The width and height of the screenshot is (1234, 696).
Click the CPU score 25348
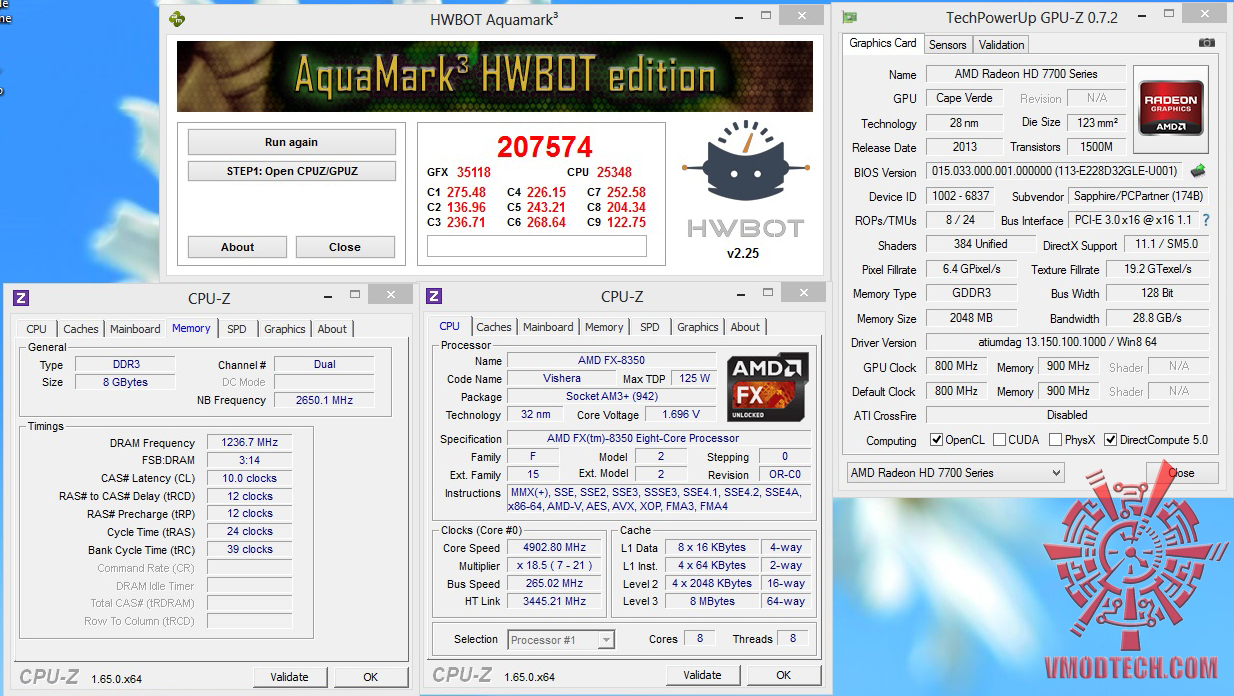(x=614, y=172)
